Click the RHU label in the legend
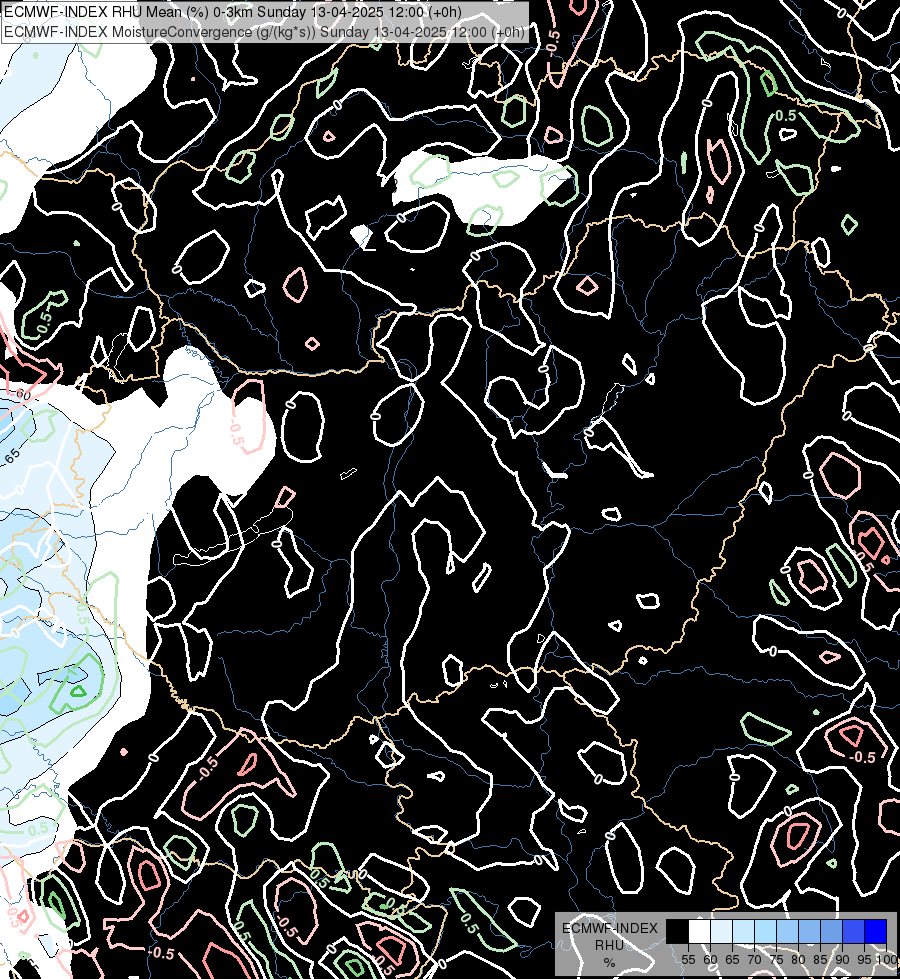 coord(609,945)
